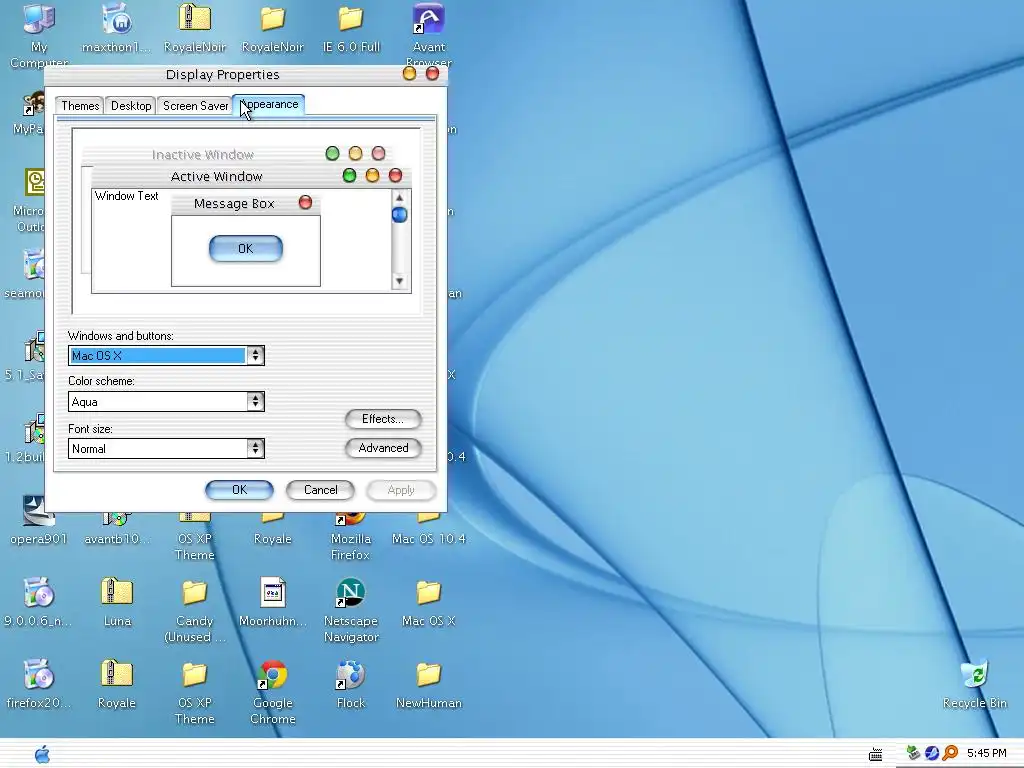This screenshot has width=1024, height=768.
Task: Click the taskbar clock showing 5:45 PM
Action: [986, 753]
